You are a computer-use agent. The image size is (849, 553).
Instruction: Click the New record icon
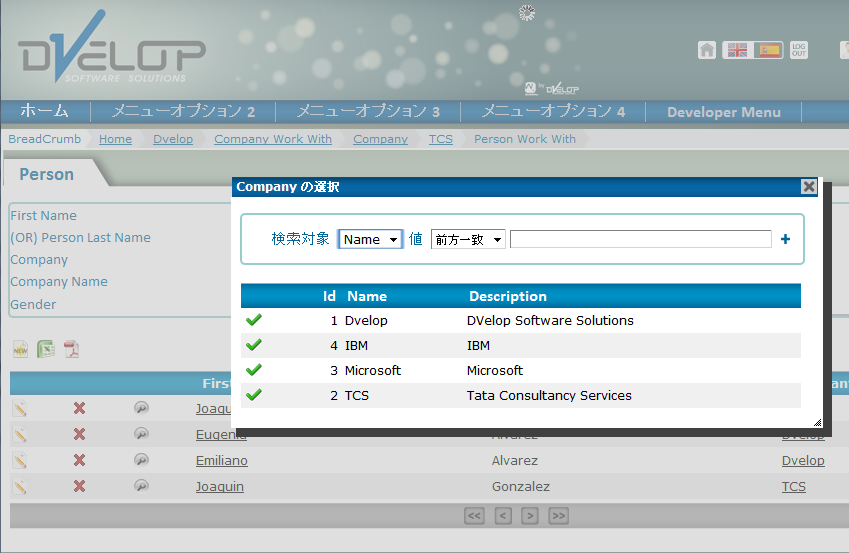[21, 349]
